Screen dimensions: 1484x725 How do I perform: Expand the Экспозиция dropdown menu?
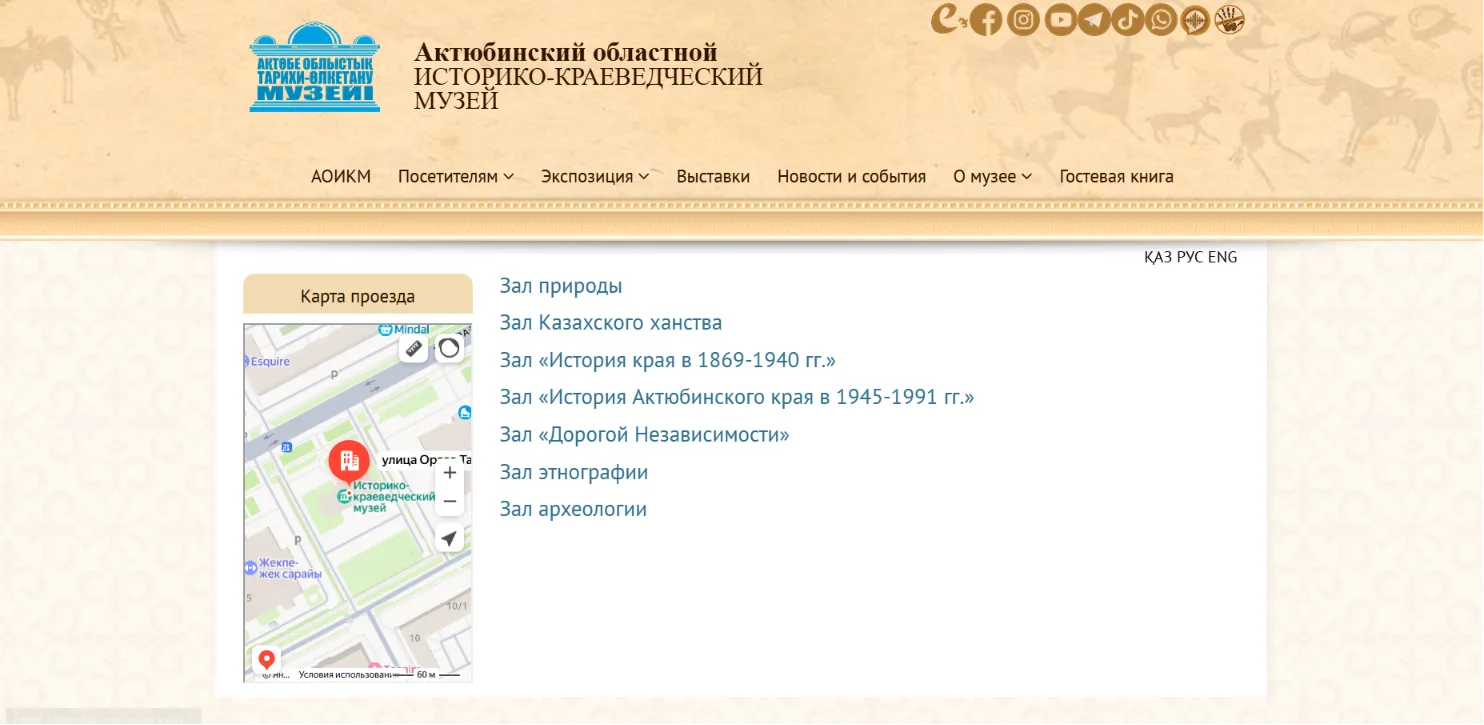(595, 177)
